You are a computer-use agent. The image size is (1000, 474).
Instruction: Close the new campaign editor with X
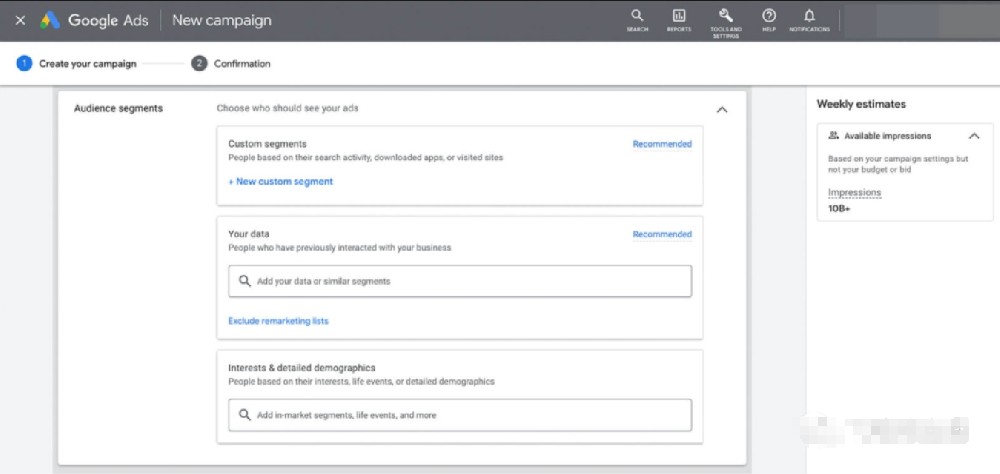[x=20, y=20]
